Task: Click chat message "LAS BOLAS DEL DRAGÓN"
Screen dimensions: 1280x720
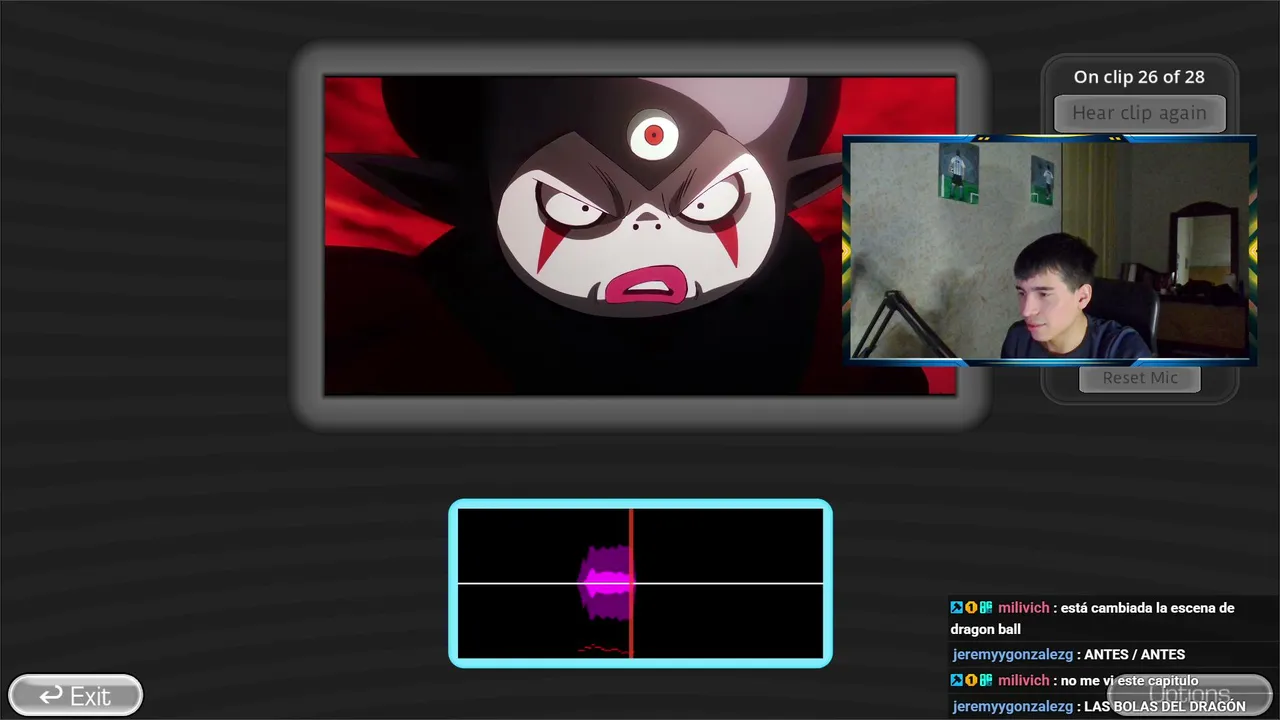Action: pos(1165,707)
